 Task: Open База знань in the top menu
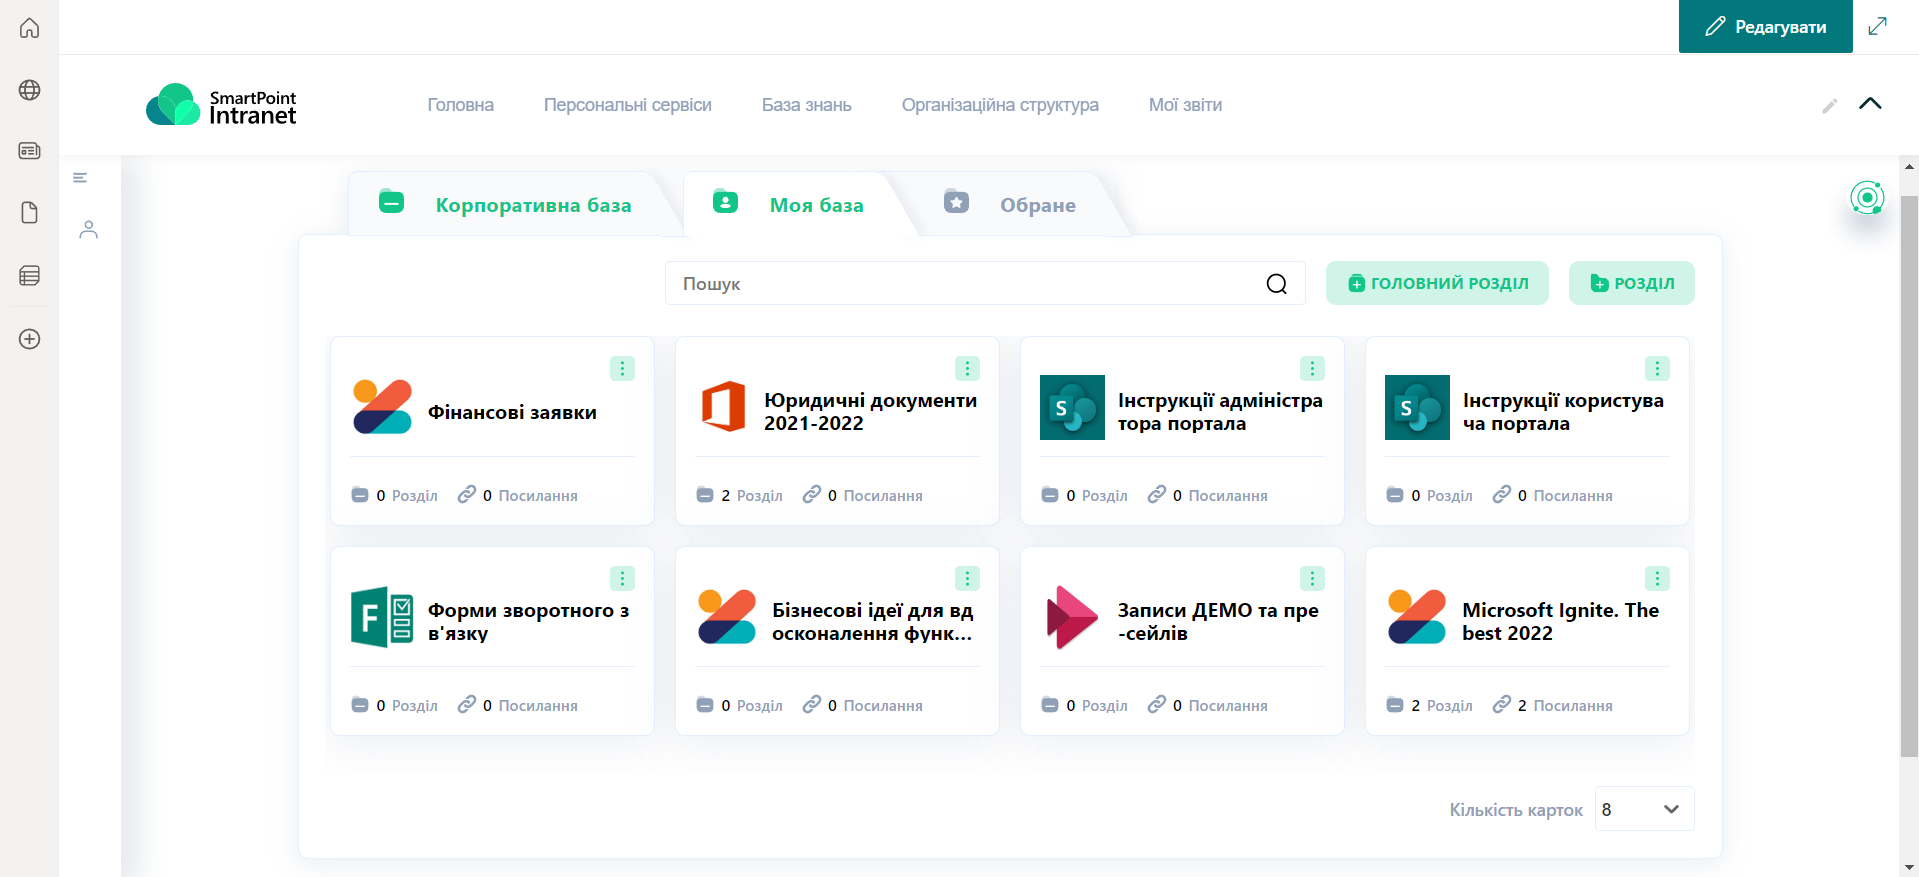(x=806, y=105)
